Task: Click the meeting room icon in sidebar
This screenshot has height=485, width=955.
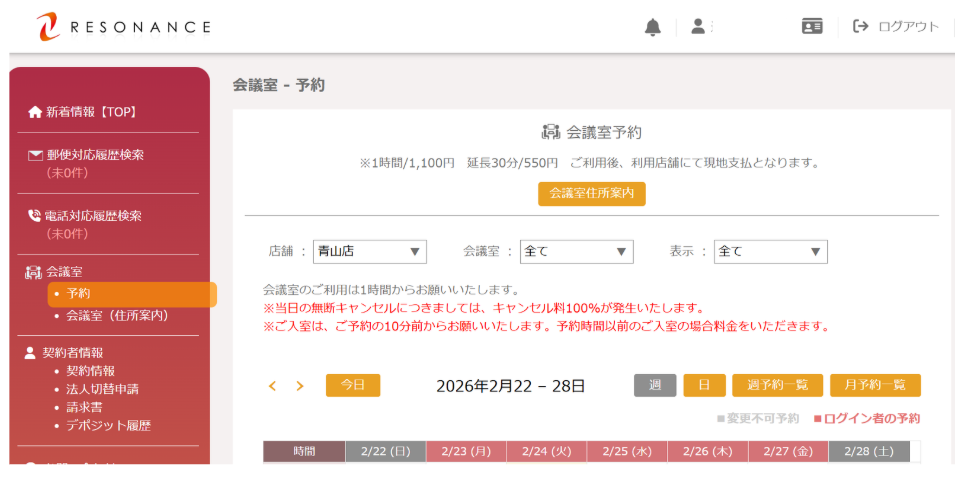Action: pyautogui.click(x=33, y=272)
